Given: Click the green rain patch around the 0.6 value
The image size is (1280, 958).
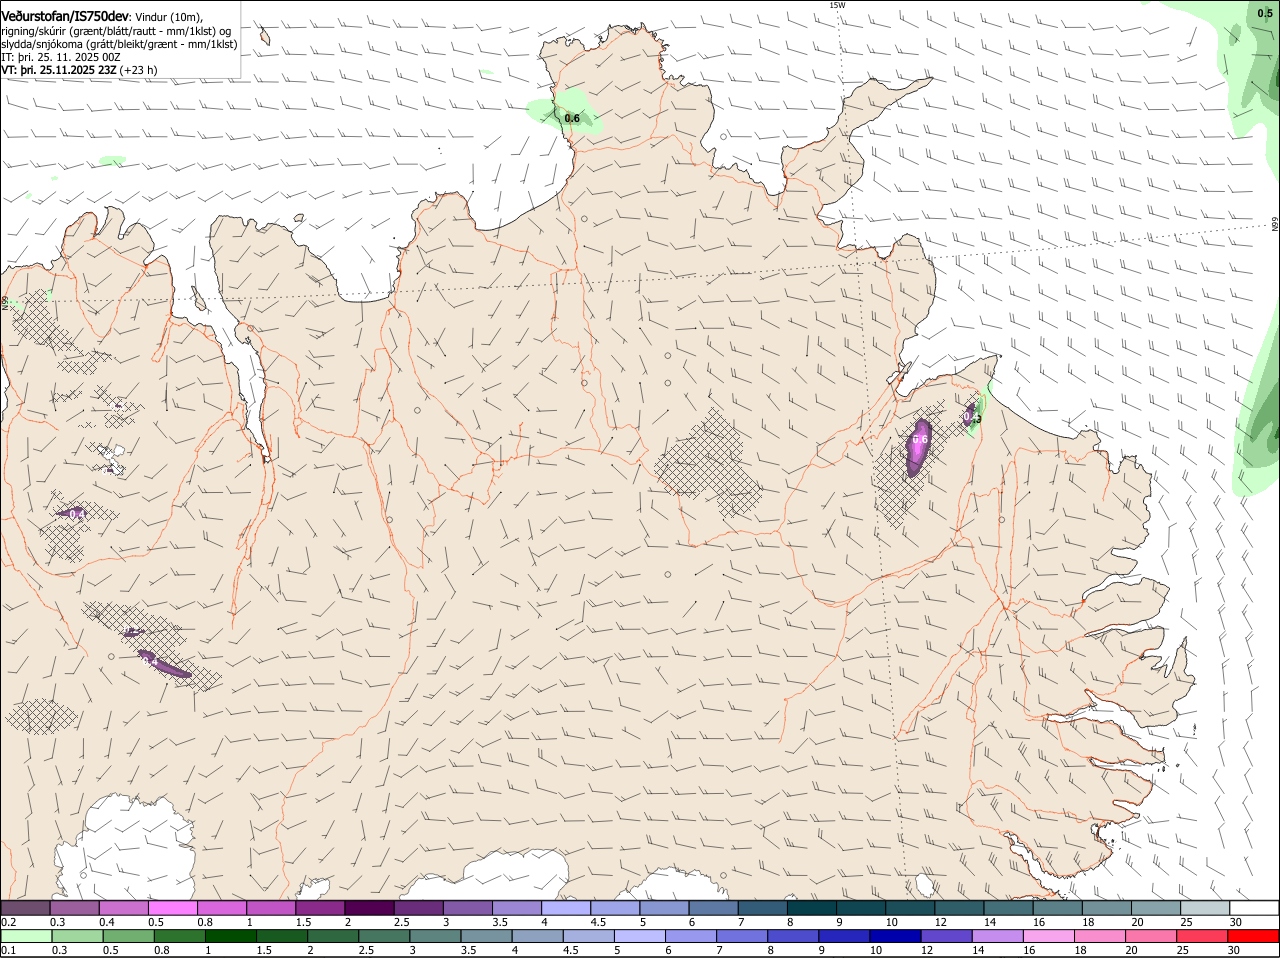Looking at the screenshot, I should pyautogui.click(x=564, y=111).
